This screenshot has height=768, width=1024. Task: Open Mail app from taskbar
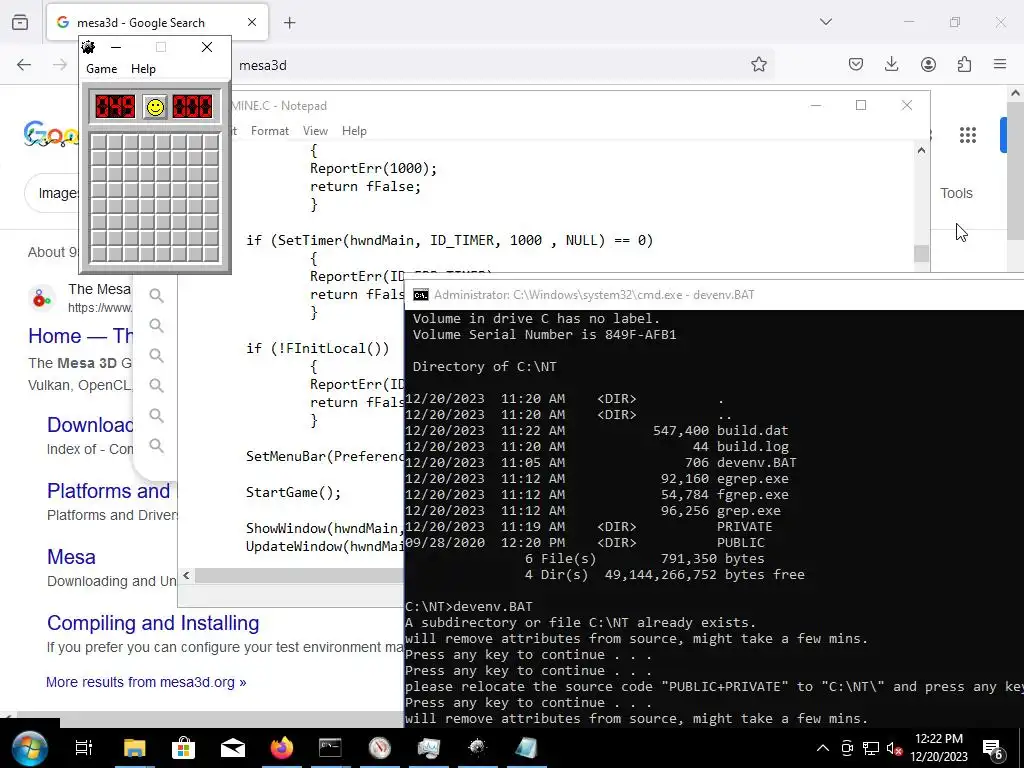tap(232, 748)
